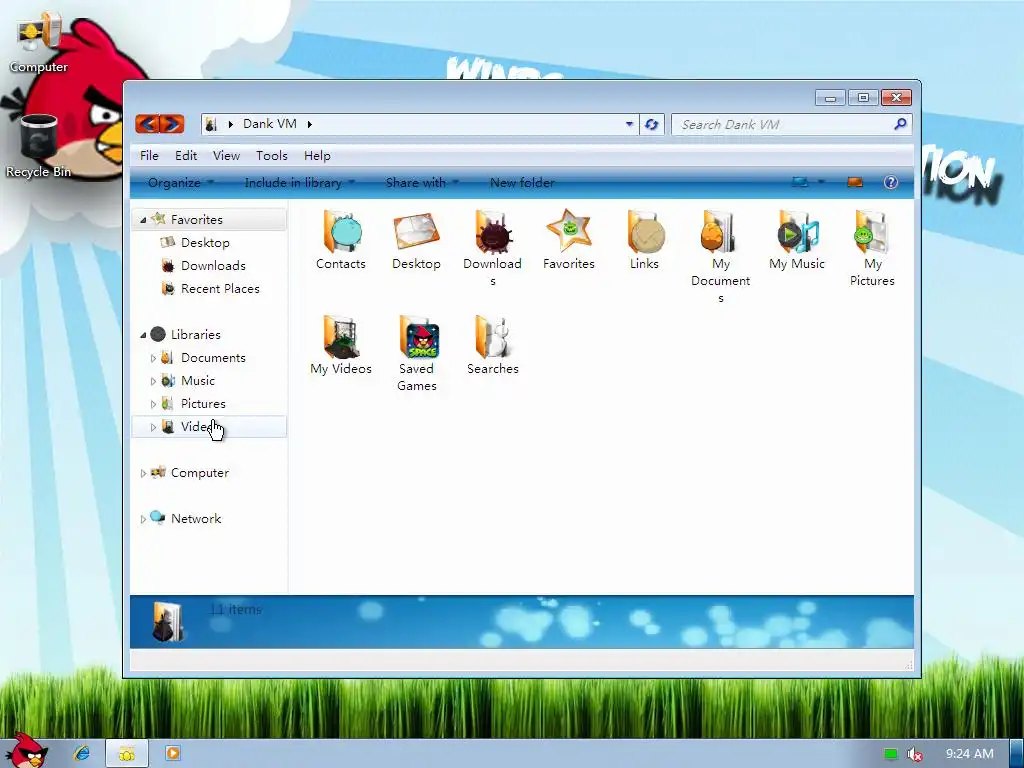The width and height of the screenshot is (1024, 768).
Task: Open the View menu
Action: (226, 155)
